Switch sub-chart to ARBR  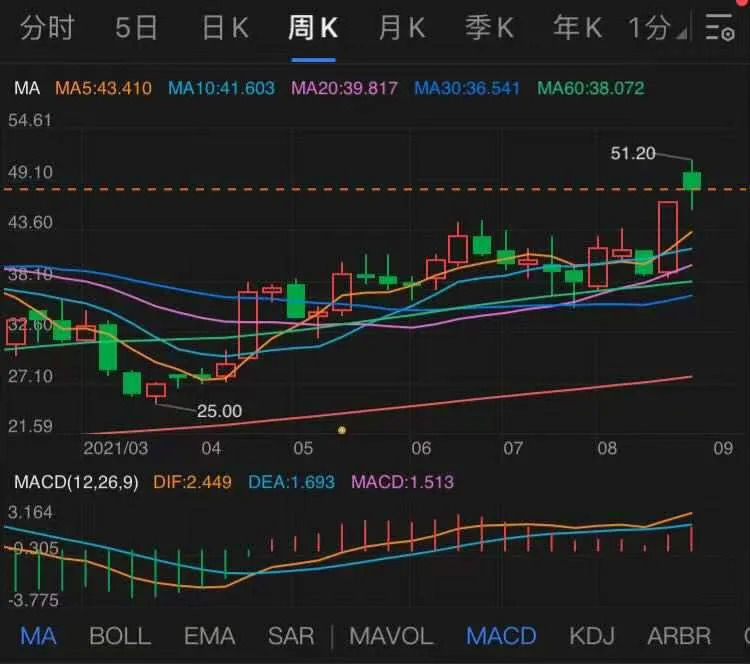point(679,636)
